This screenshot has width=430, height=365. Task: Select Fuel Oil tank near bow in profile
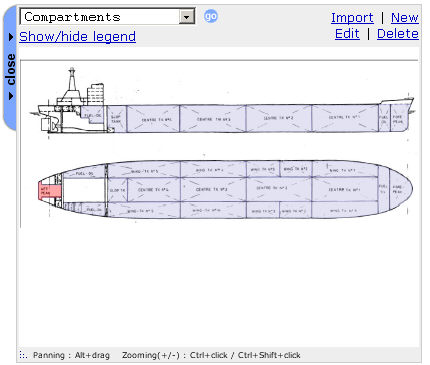[x=384, y=118]
